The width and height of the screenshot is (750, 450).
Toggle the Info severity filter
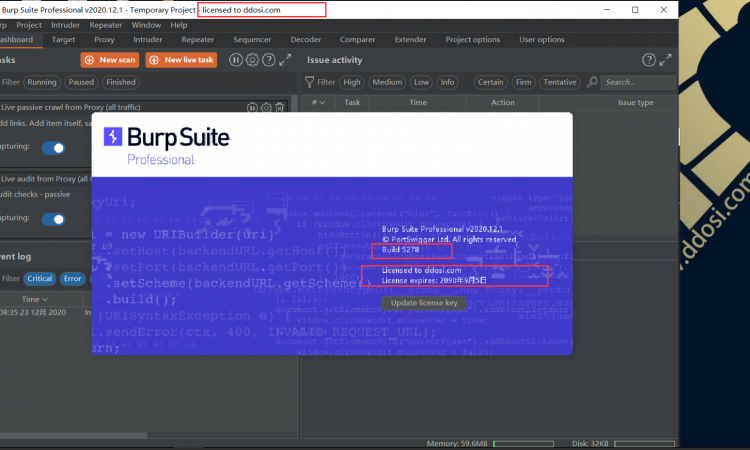click(447, 82)
